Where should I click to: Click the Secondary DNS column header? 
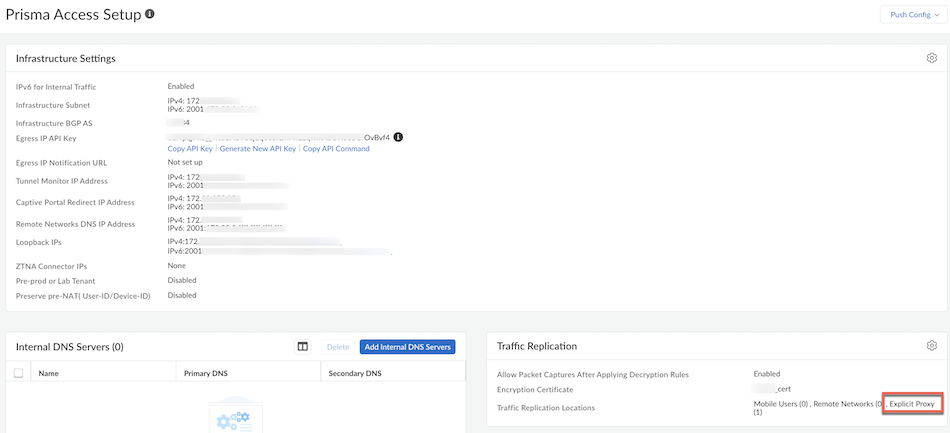[357, 373]
